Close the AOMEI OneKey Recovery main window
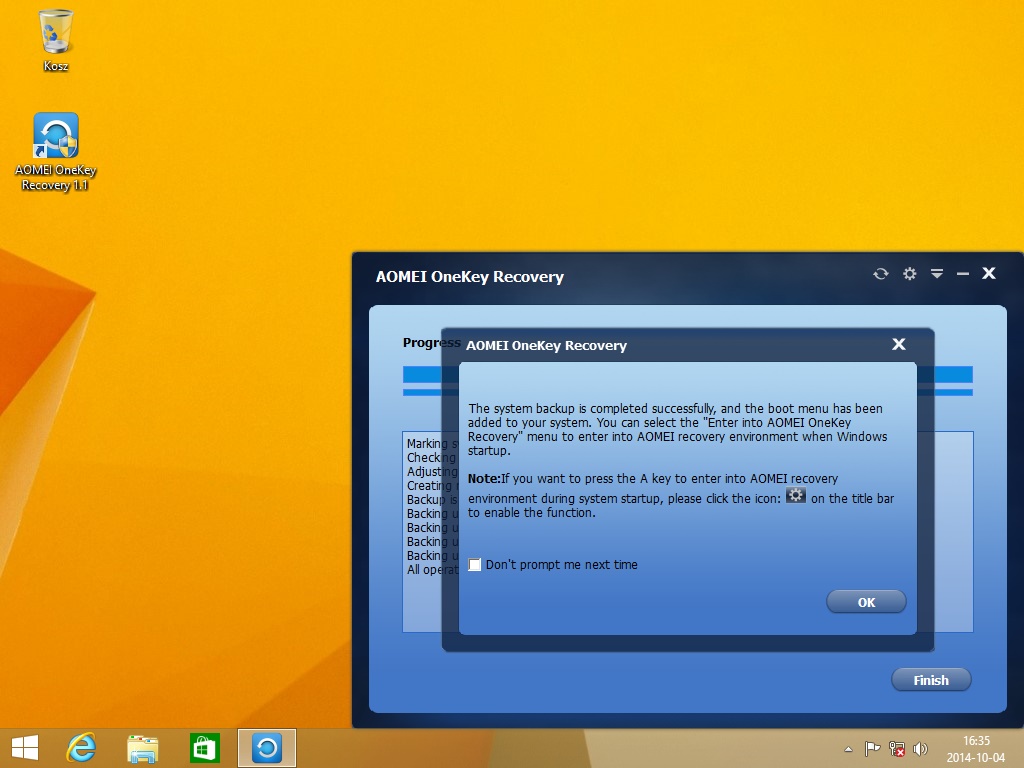 [989, 273]
